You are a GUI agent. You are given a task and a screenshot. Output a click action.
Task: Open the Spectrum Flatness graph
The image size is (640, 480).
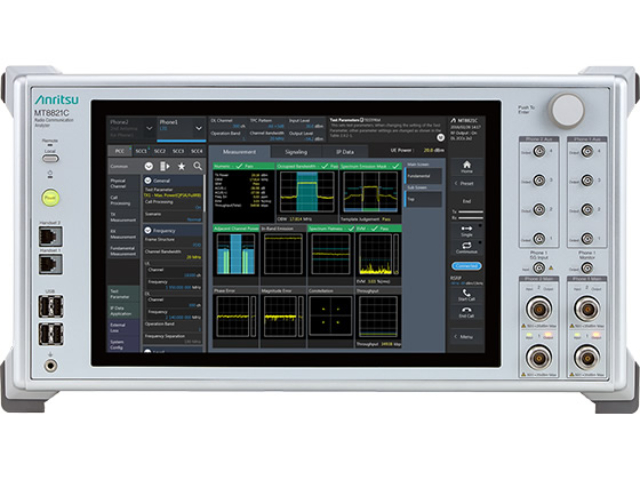(x=330, y=255)
